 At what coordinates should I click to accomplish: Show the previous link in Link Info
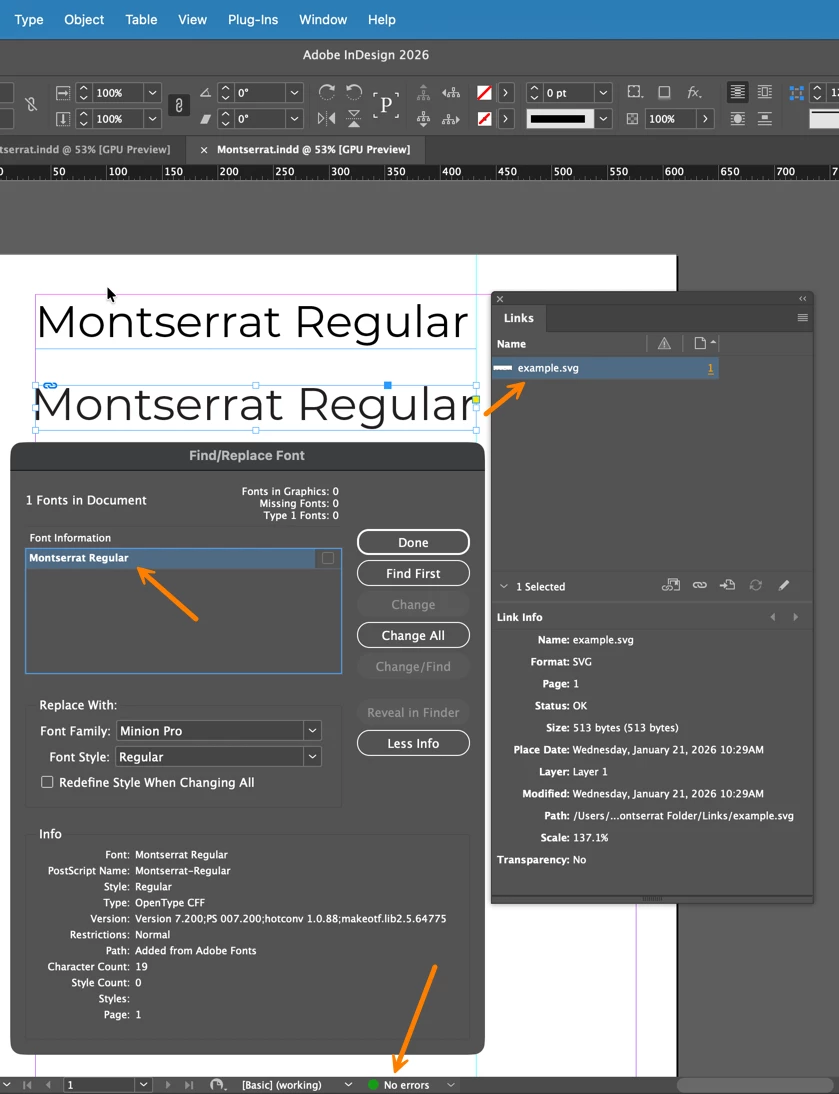(x=773, y=617)
